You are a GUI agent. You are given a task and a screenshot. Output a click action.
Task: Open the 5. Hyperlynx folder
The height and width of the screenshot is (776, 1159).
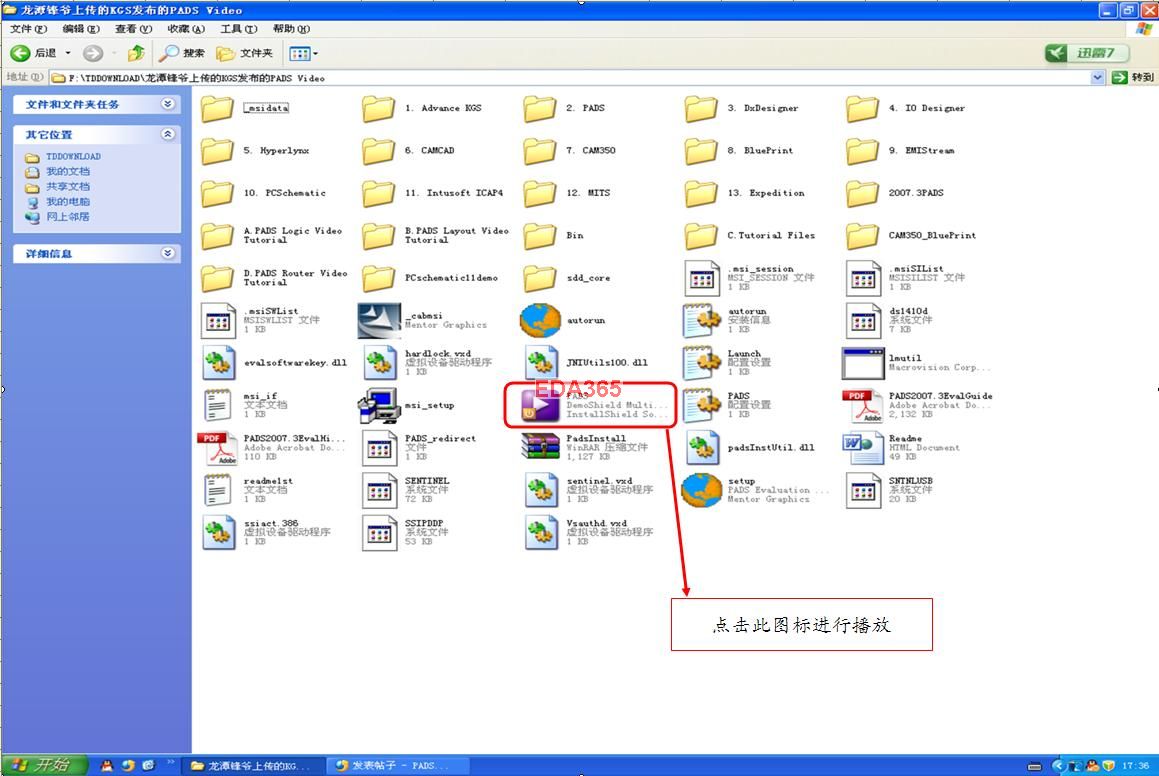coord(255,151)
